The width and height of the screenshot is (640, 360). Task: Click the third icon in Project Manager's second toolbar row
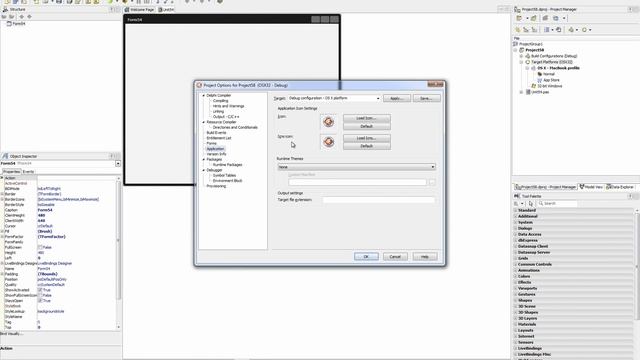pos(534,30)
